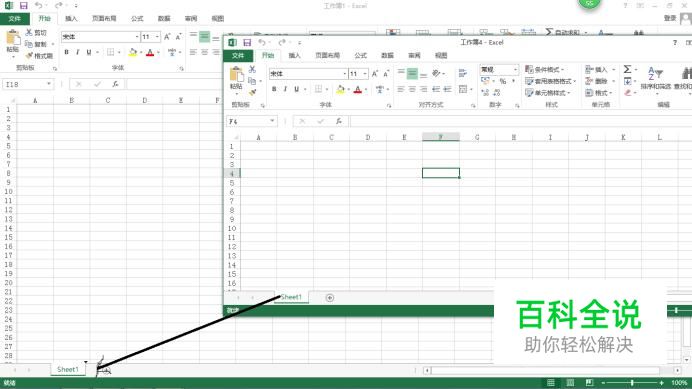The width and height of the screenshot is (692, 389).
Task: Save the back 工作簿1 workbook via toolbar icon
Action: (x=23, y=6)
